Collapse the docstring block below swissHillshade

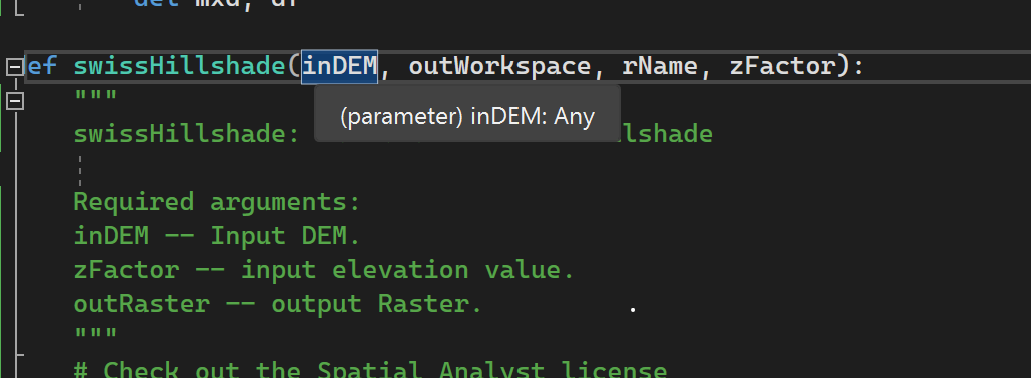(x=14, y=101)
